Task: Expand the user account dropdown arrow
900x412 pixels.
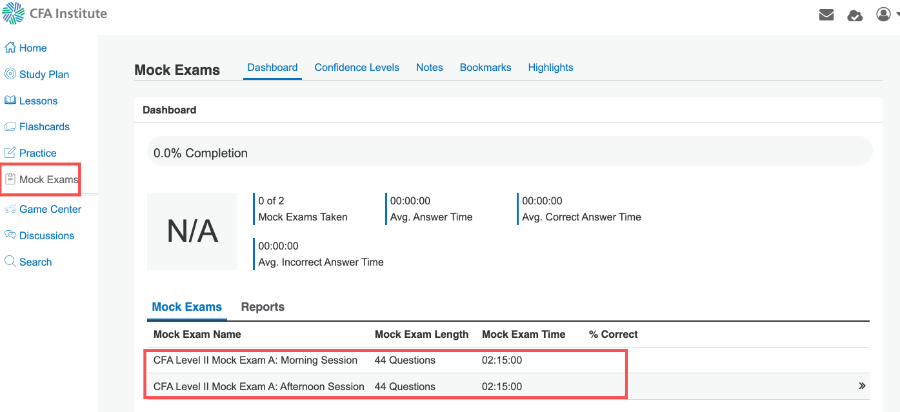Action: click(x=897, y=15)
